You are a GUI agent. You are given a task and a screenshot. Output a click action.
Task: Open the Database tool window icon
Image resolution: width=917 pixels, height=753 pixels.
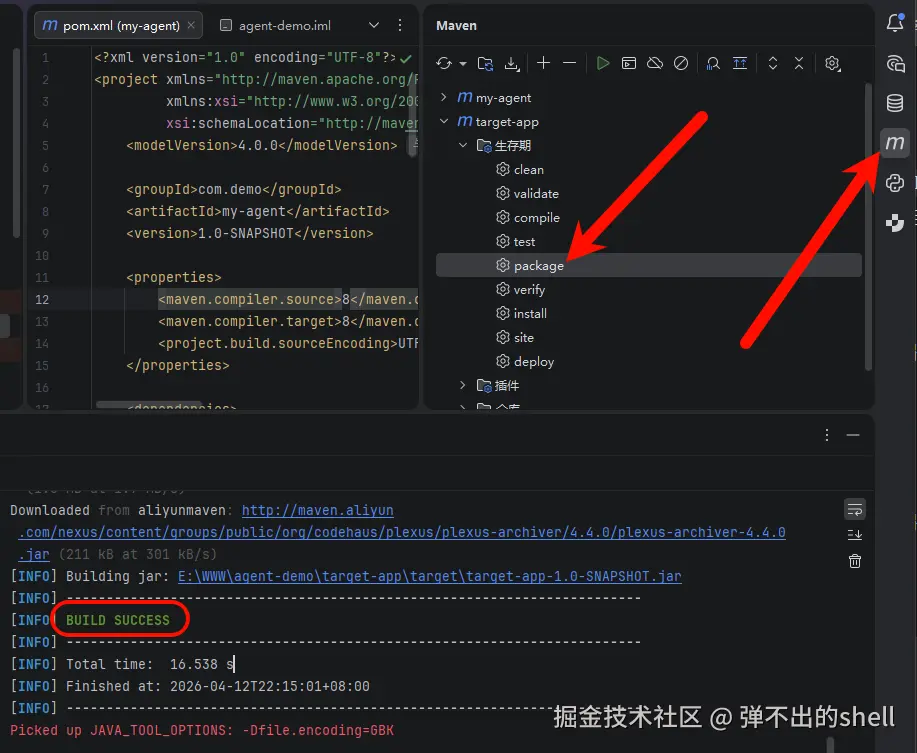(x=895, y=103)
